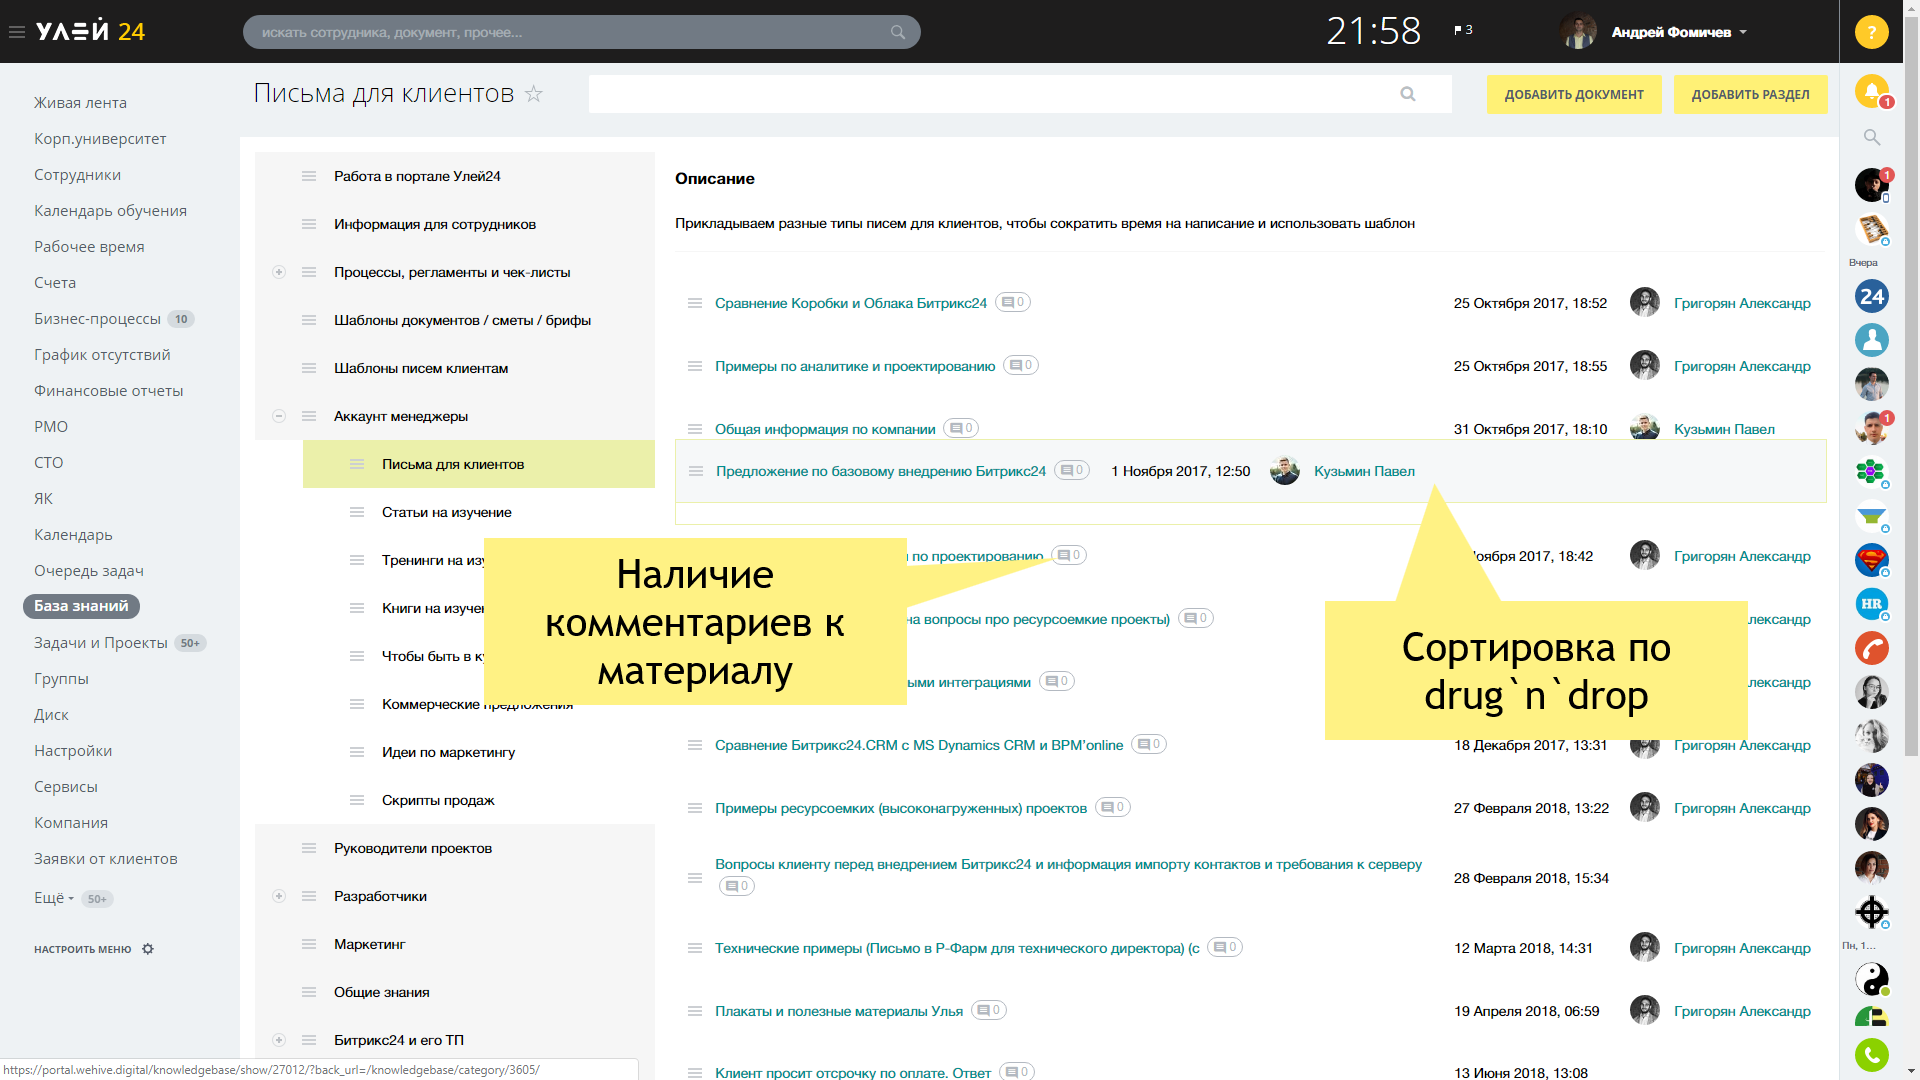Open Задачи и Проекты in left menu
This screenshot has height=1080, width=1920.
101,643
